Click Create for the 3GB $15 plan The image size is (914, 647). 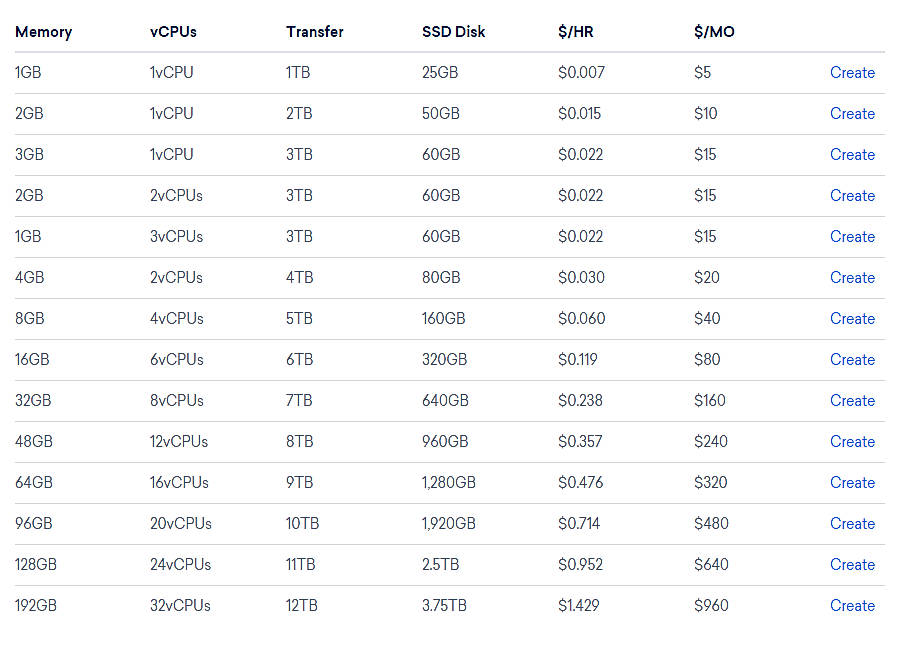tap(852, 154)
